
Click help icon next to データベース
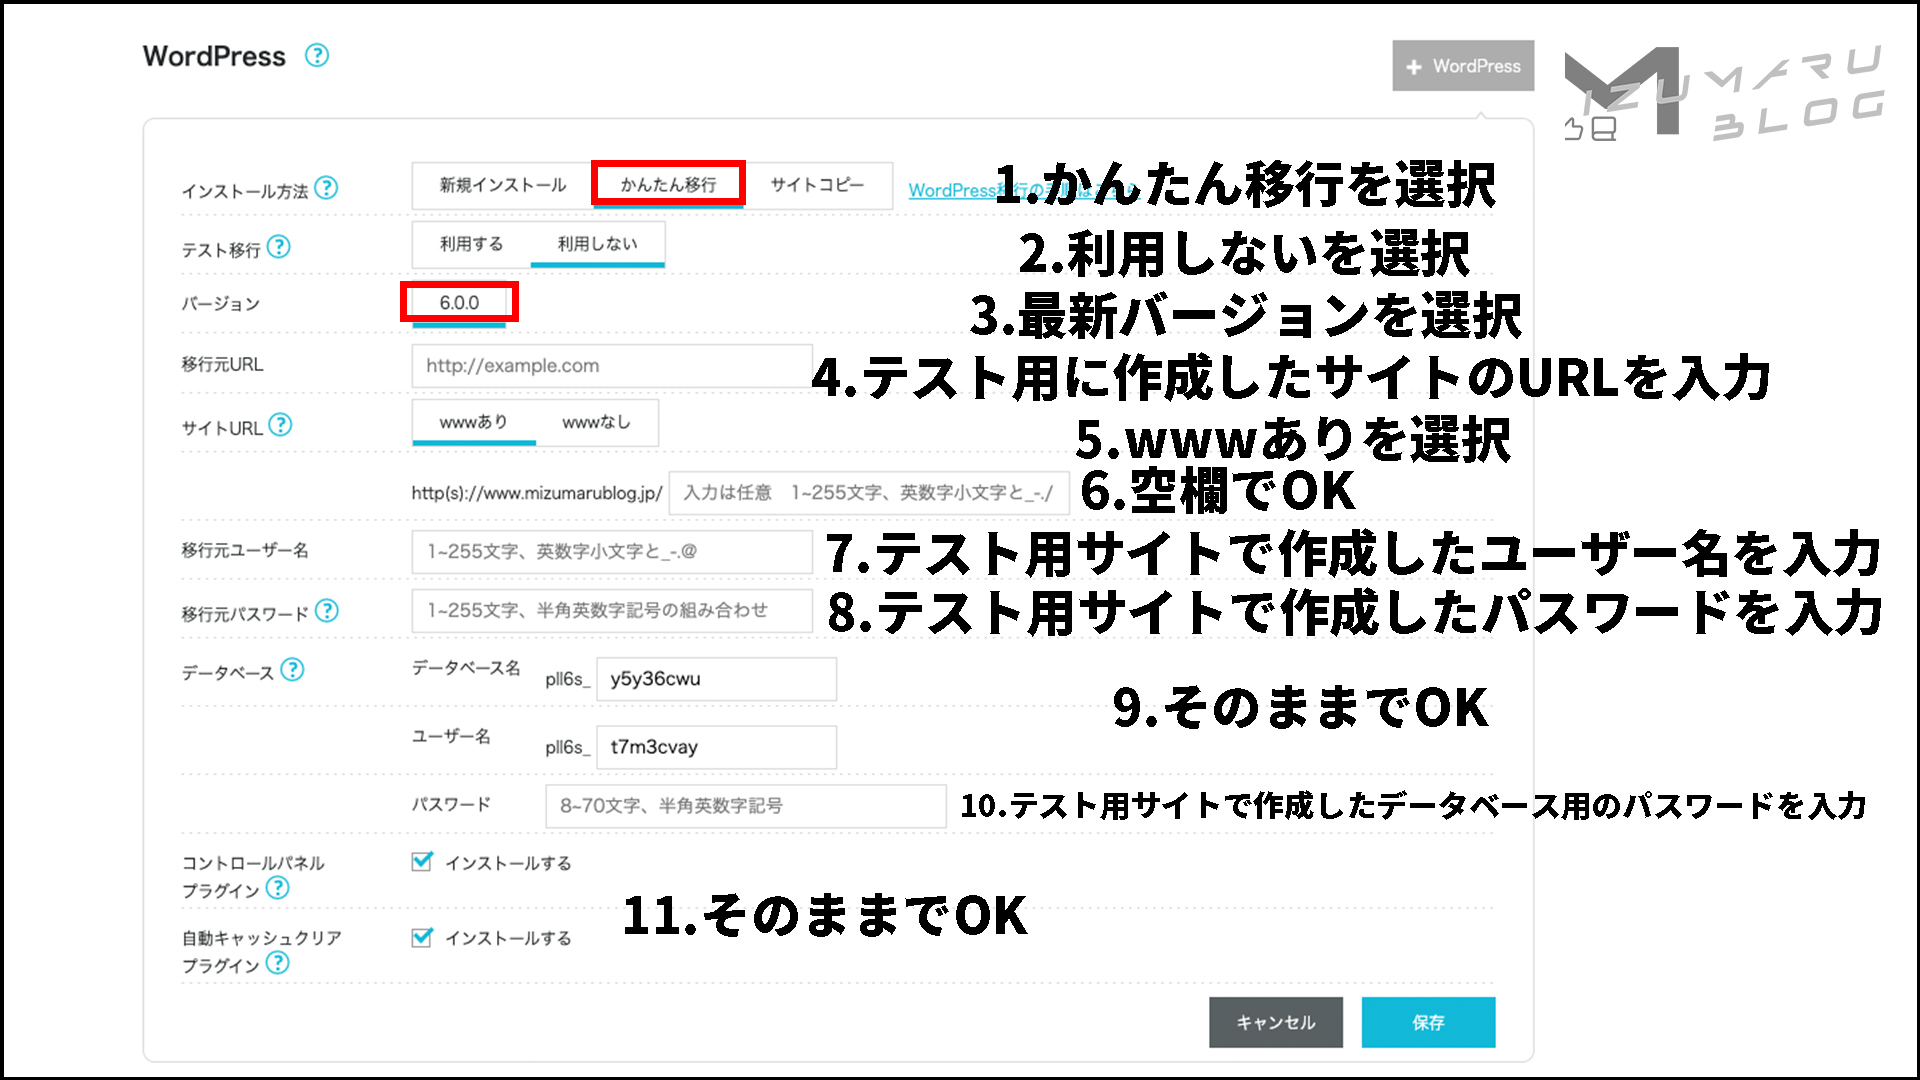tap(292, 670)
